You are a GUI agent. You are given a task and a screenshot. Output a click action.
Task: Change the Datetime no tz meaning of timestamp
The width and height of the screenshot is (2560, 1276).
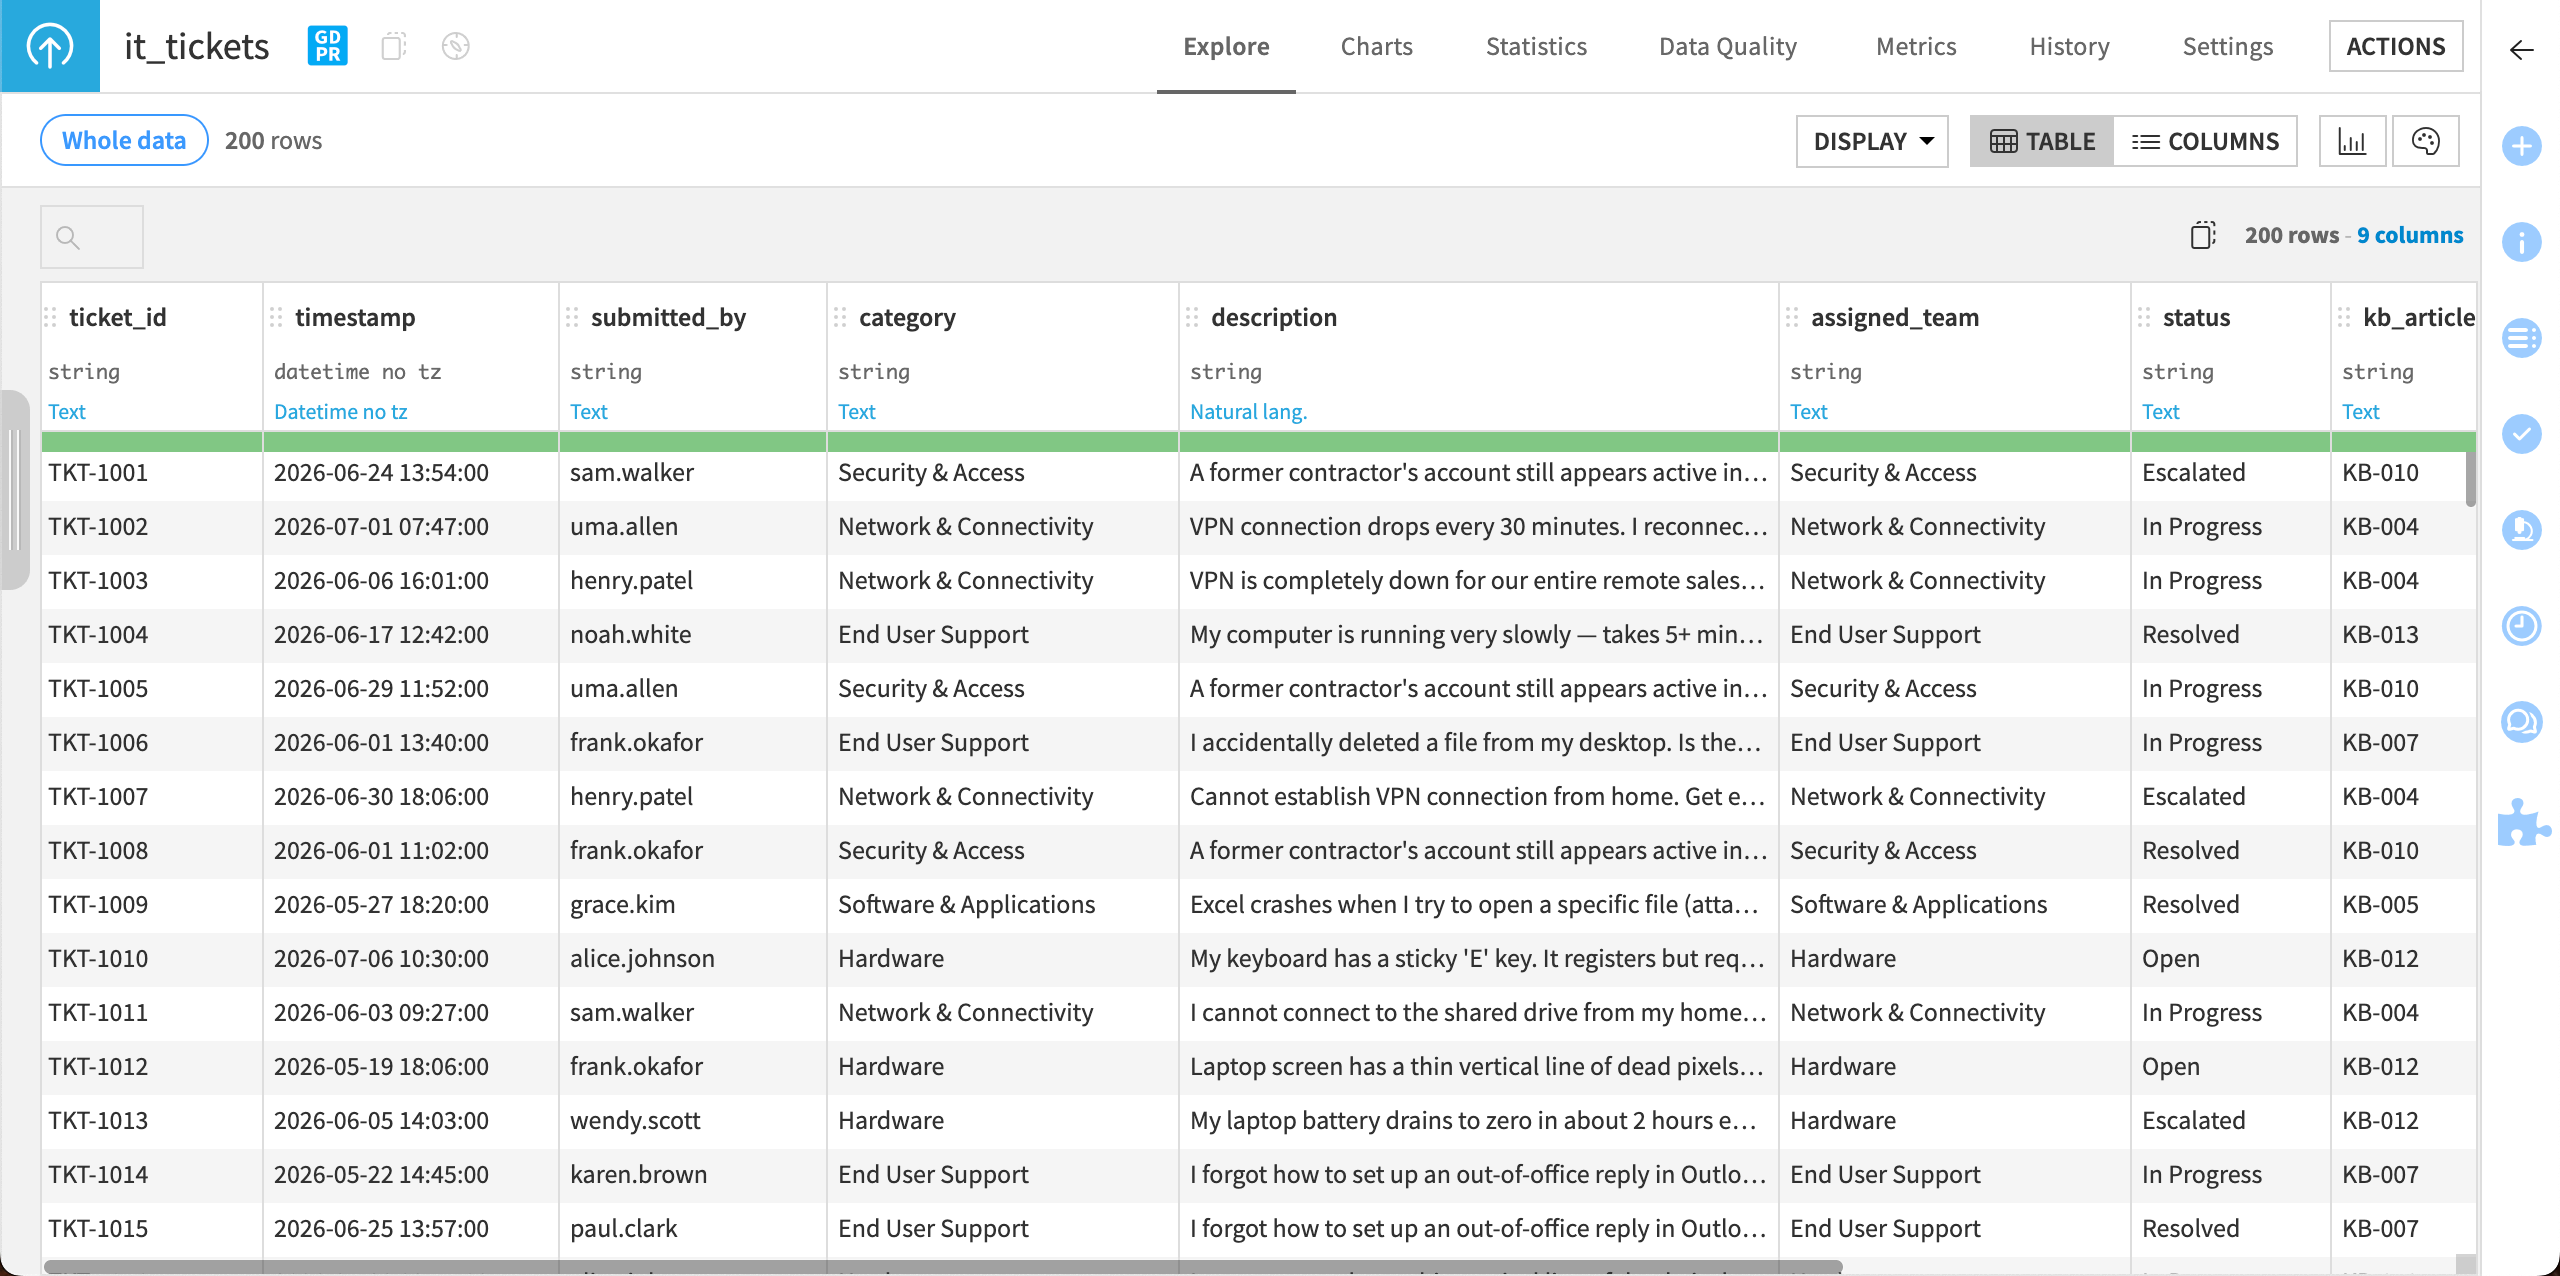coord(341,411)
